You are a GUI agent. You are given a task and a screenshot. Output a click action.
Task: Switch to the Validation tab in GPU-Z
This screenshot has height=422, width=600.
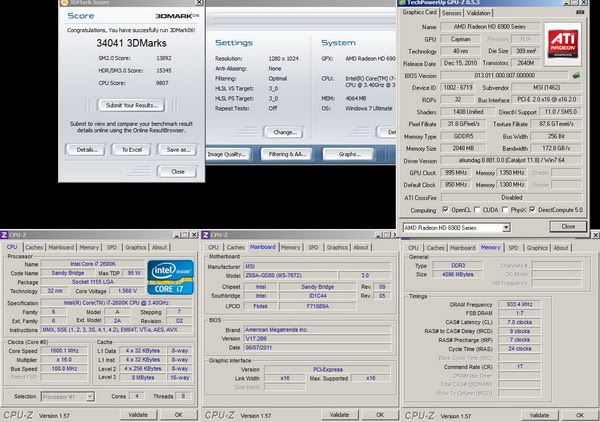coord(478,13)
